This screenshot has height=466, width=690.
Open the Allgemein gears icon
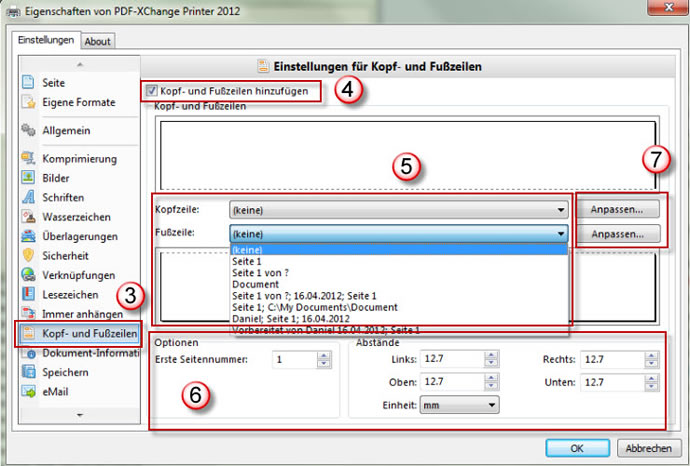click(x=28, y=130)
